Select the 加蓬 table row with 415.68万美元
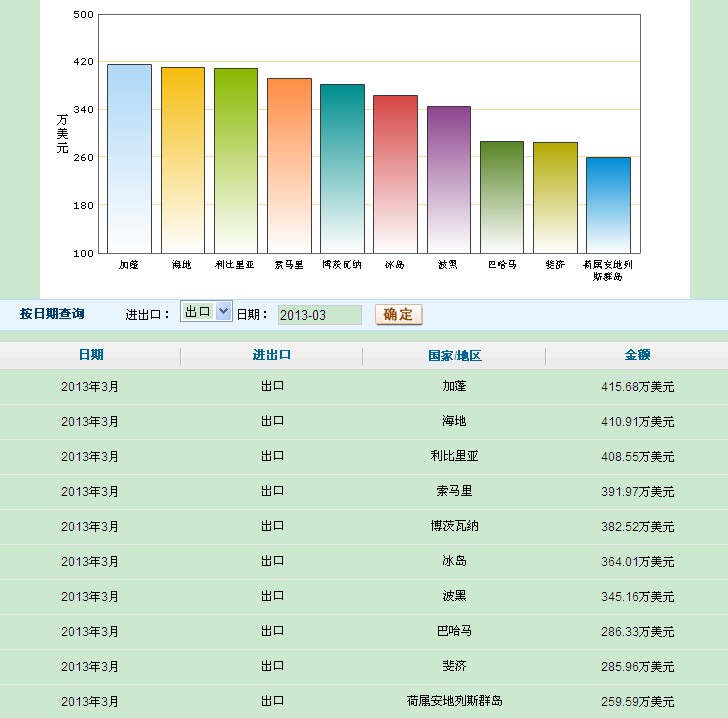Viewport: 728px width, 718px height. 364,386
